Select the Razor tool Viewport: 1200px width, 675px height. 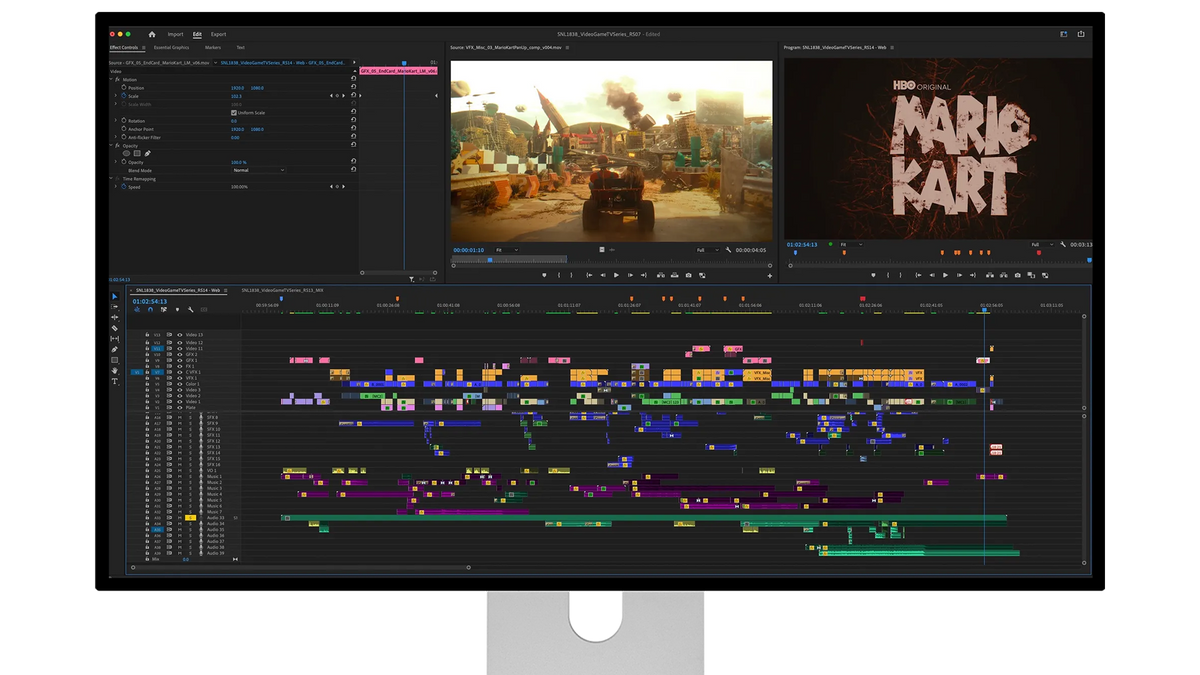tap(114, 328)
